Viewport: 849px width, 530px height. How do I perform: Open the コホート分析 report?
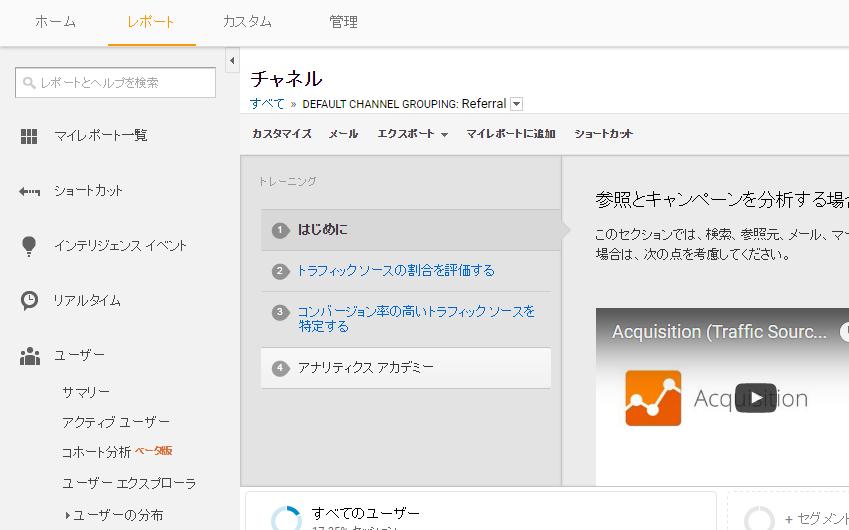[96, 452]
